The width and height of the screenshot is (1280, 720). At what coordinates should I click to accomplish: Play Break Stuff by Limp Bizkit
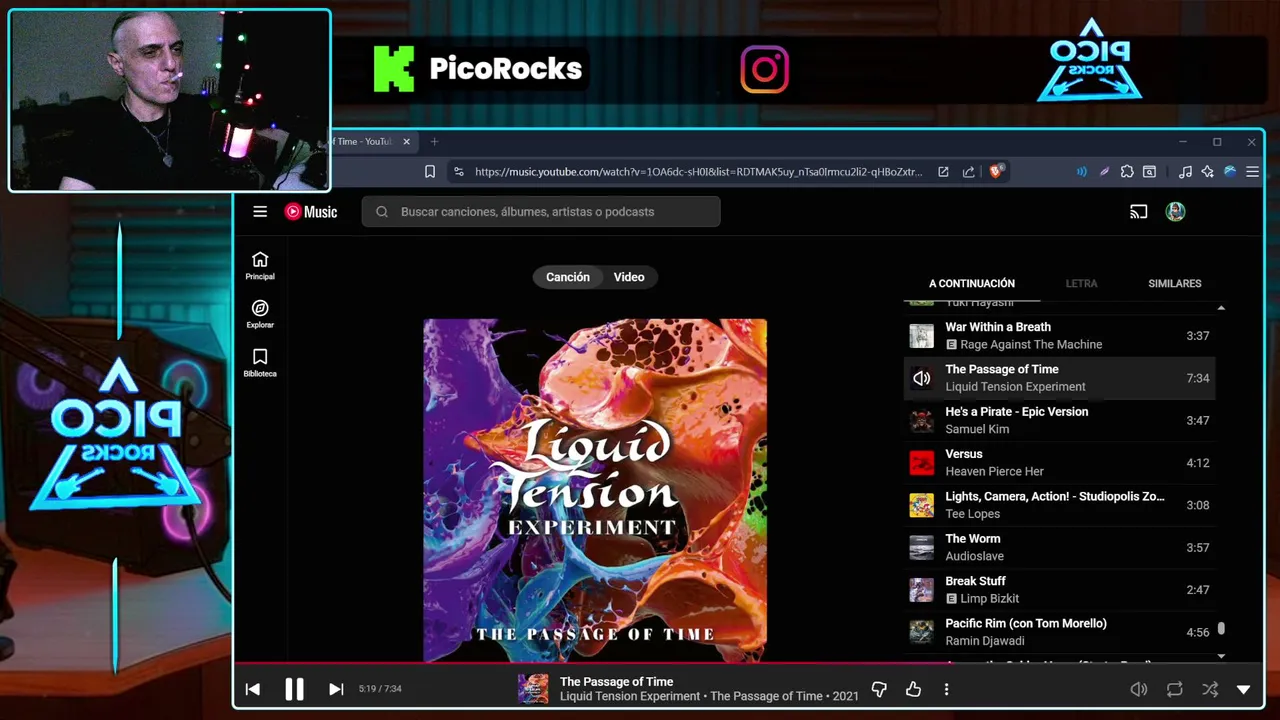click(x=1060, y=590)
